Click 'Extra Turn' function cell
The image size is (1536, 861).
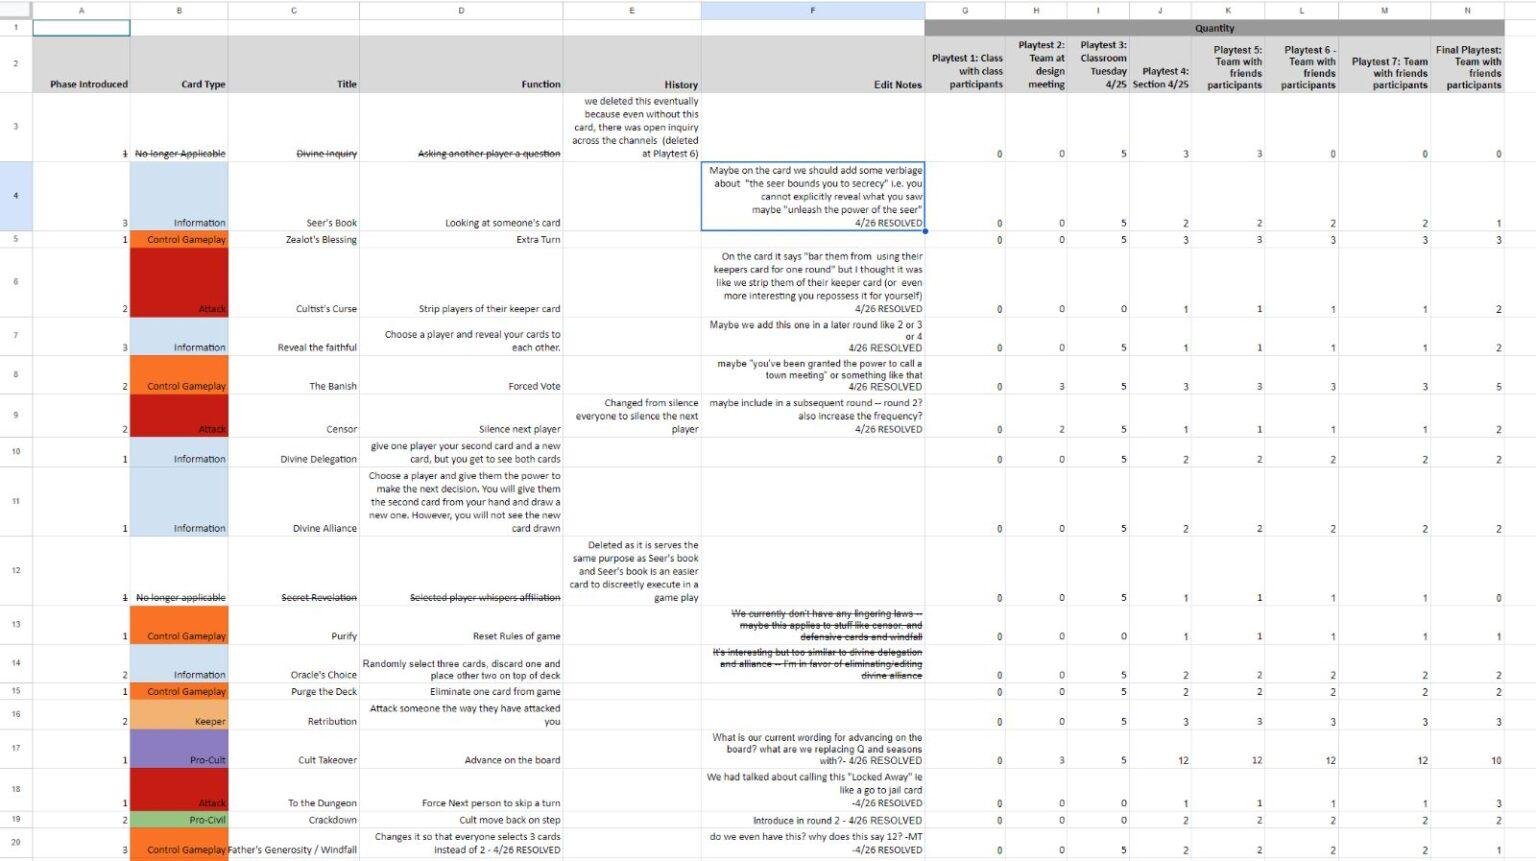coord(461,240)
